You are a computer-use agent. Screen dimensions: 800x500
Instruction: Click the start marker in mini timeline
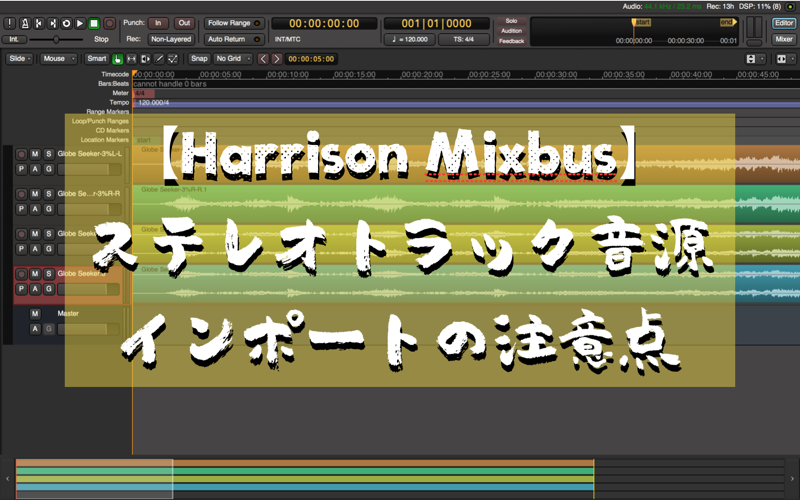pyautogui.click(x=641, y=22)
